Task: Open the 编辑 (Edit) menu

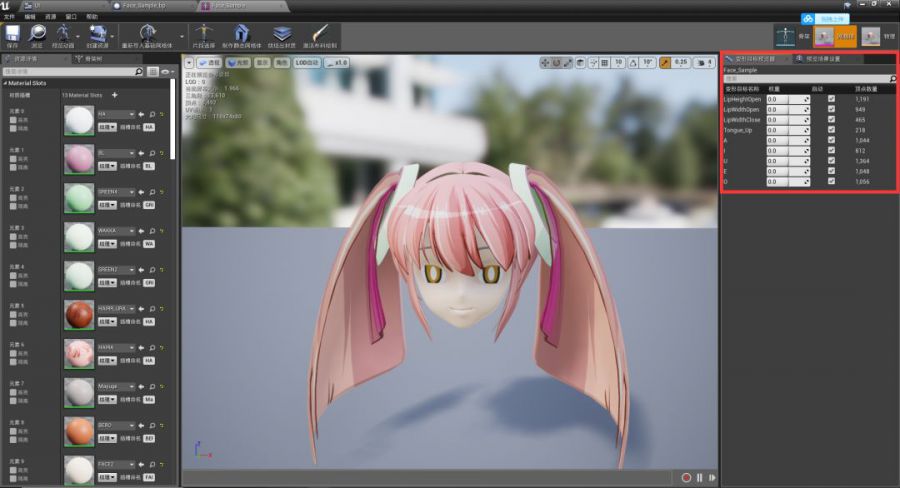Action: (x=30, y=17)
